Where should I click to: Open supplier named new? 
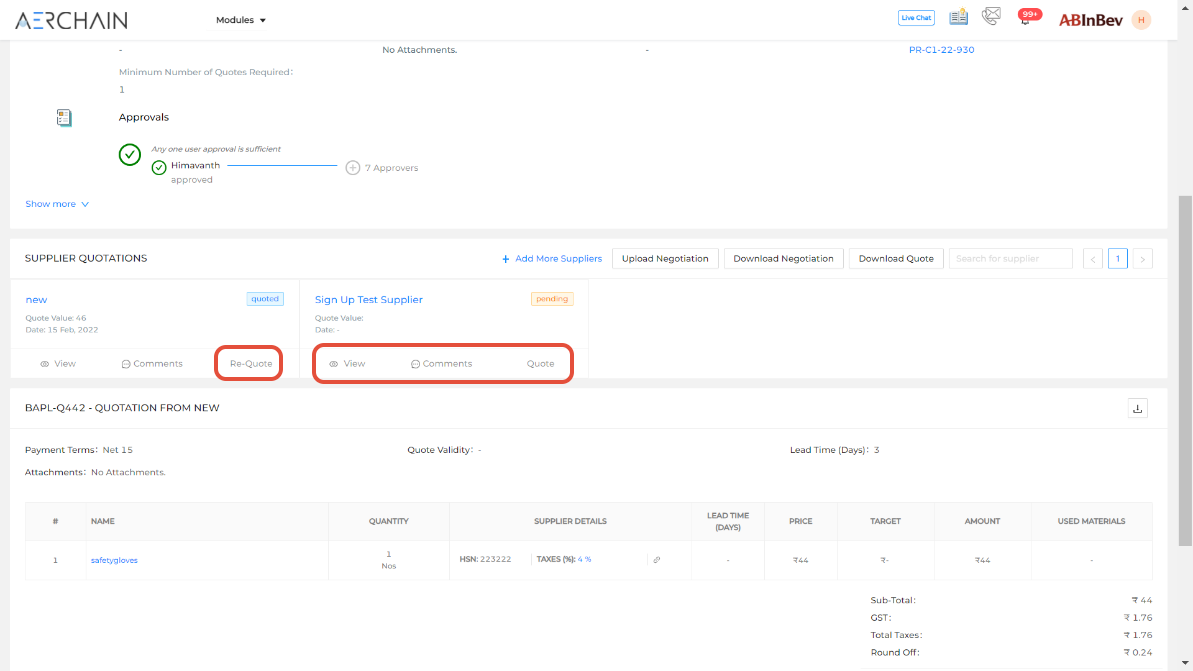[x=37, y=300]
